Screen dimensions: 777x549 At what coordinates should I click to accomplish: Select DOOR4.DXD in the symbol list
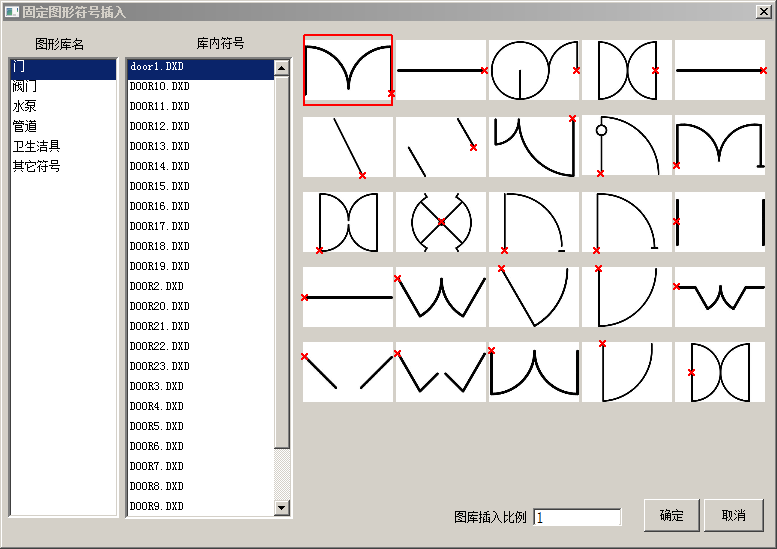[x=201, y=406]
